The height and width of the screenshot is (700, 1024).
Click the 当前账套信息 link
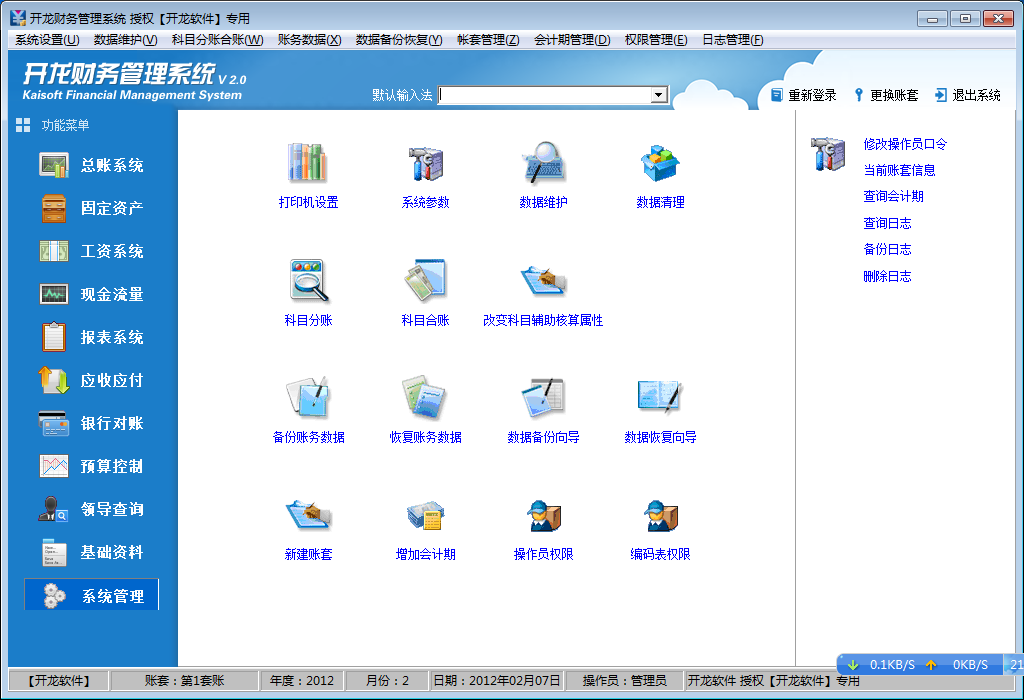click(899, 170)
